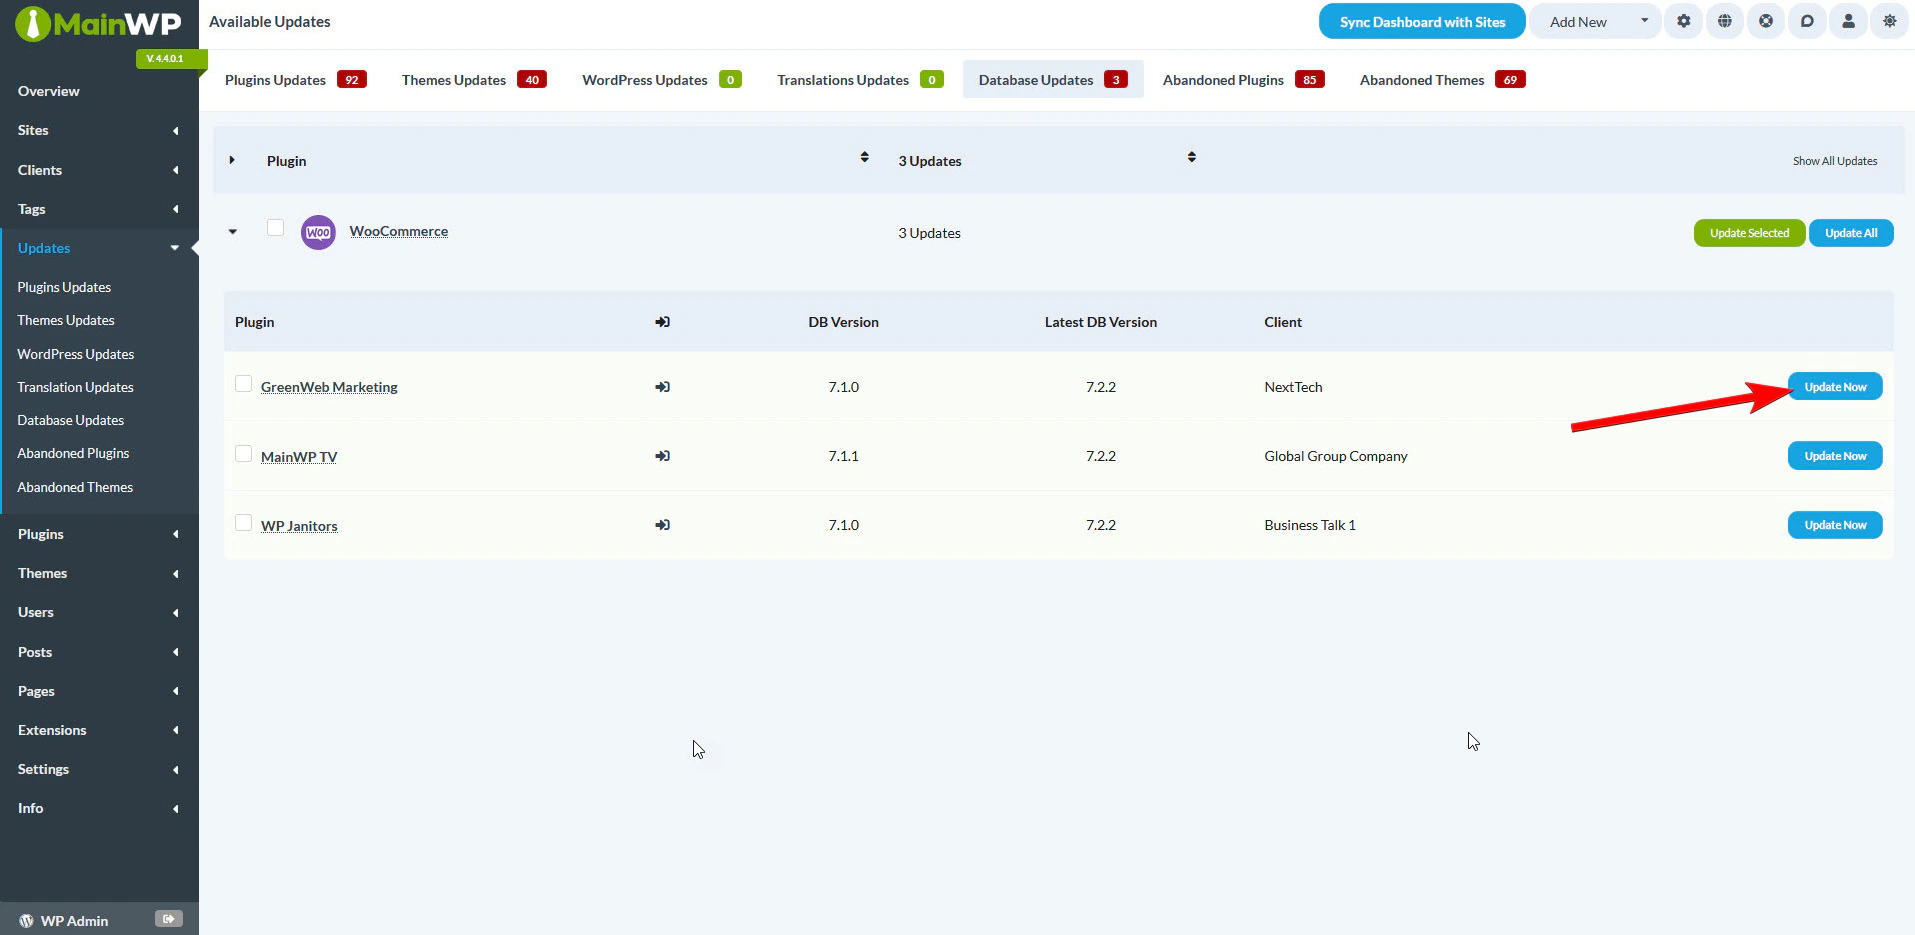
Task: Click the Update All button
Action: coord(1851,233)
